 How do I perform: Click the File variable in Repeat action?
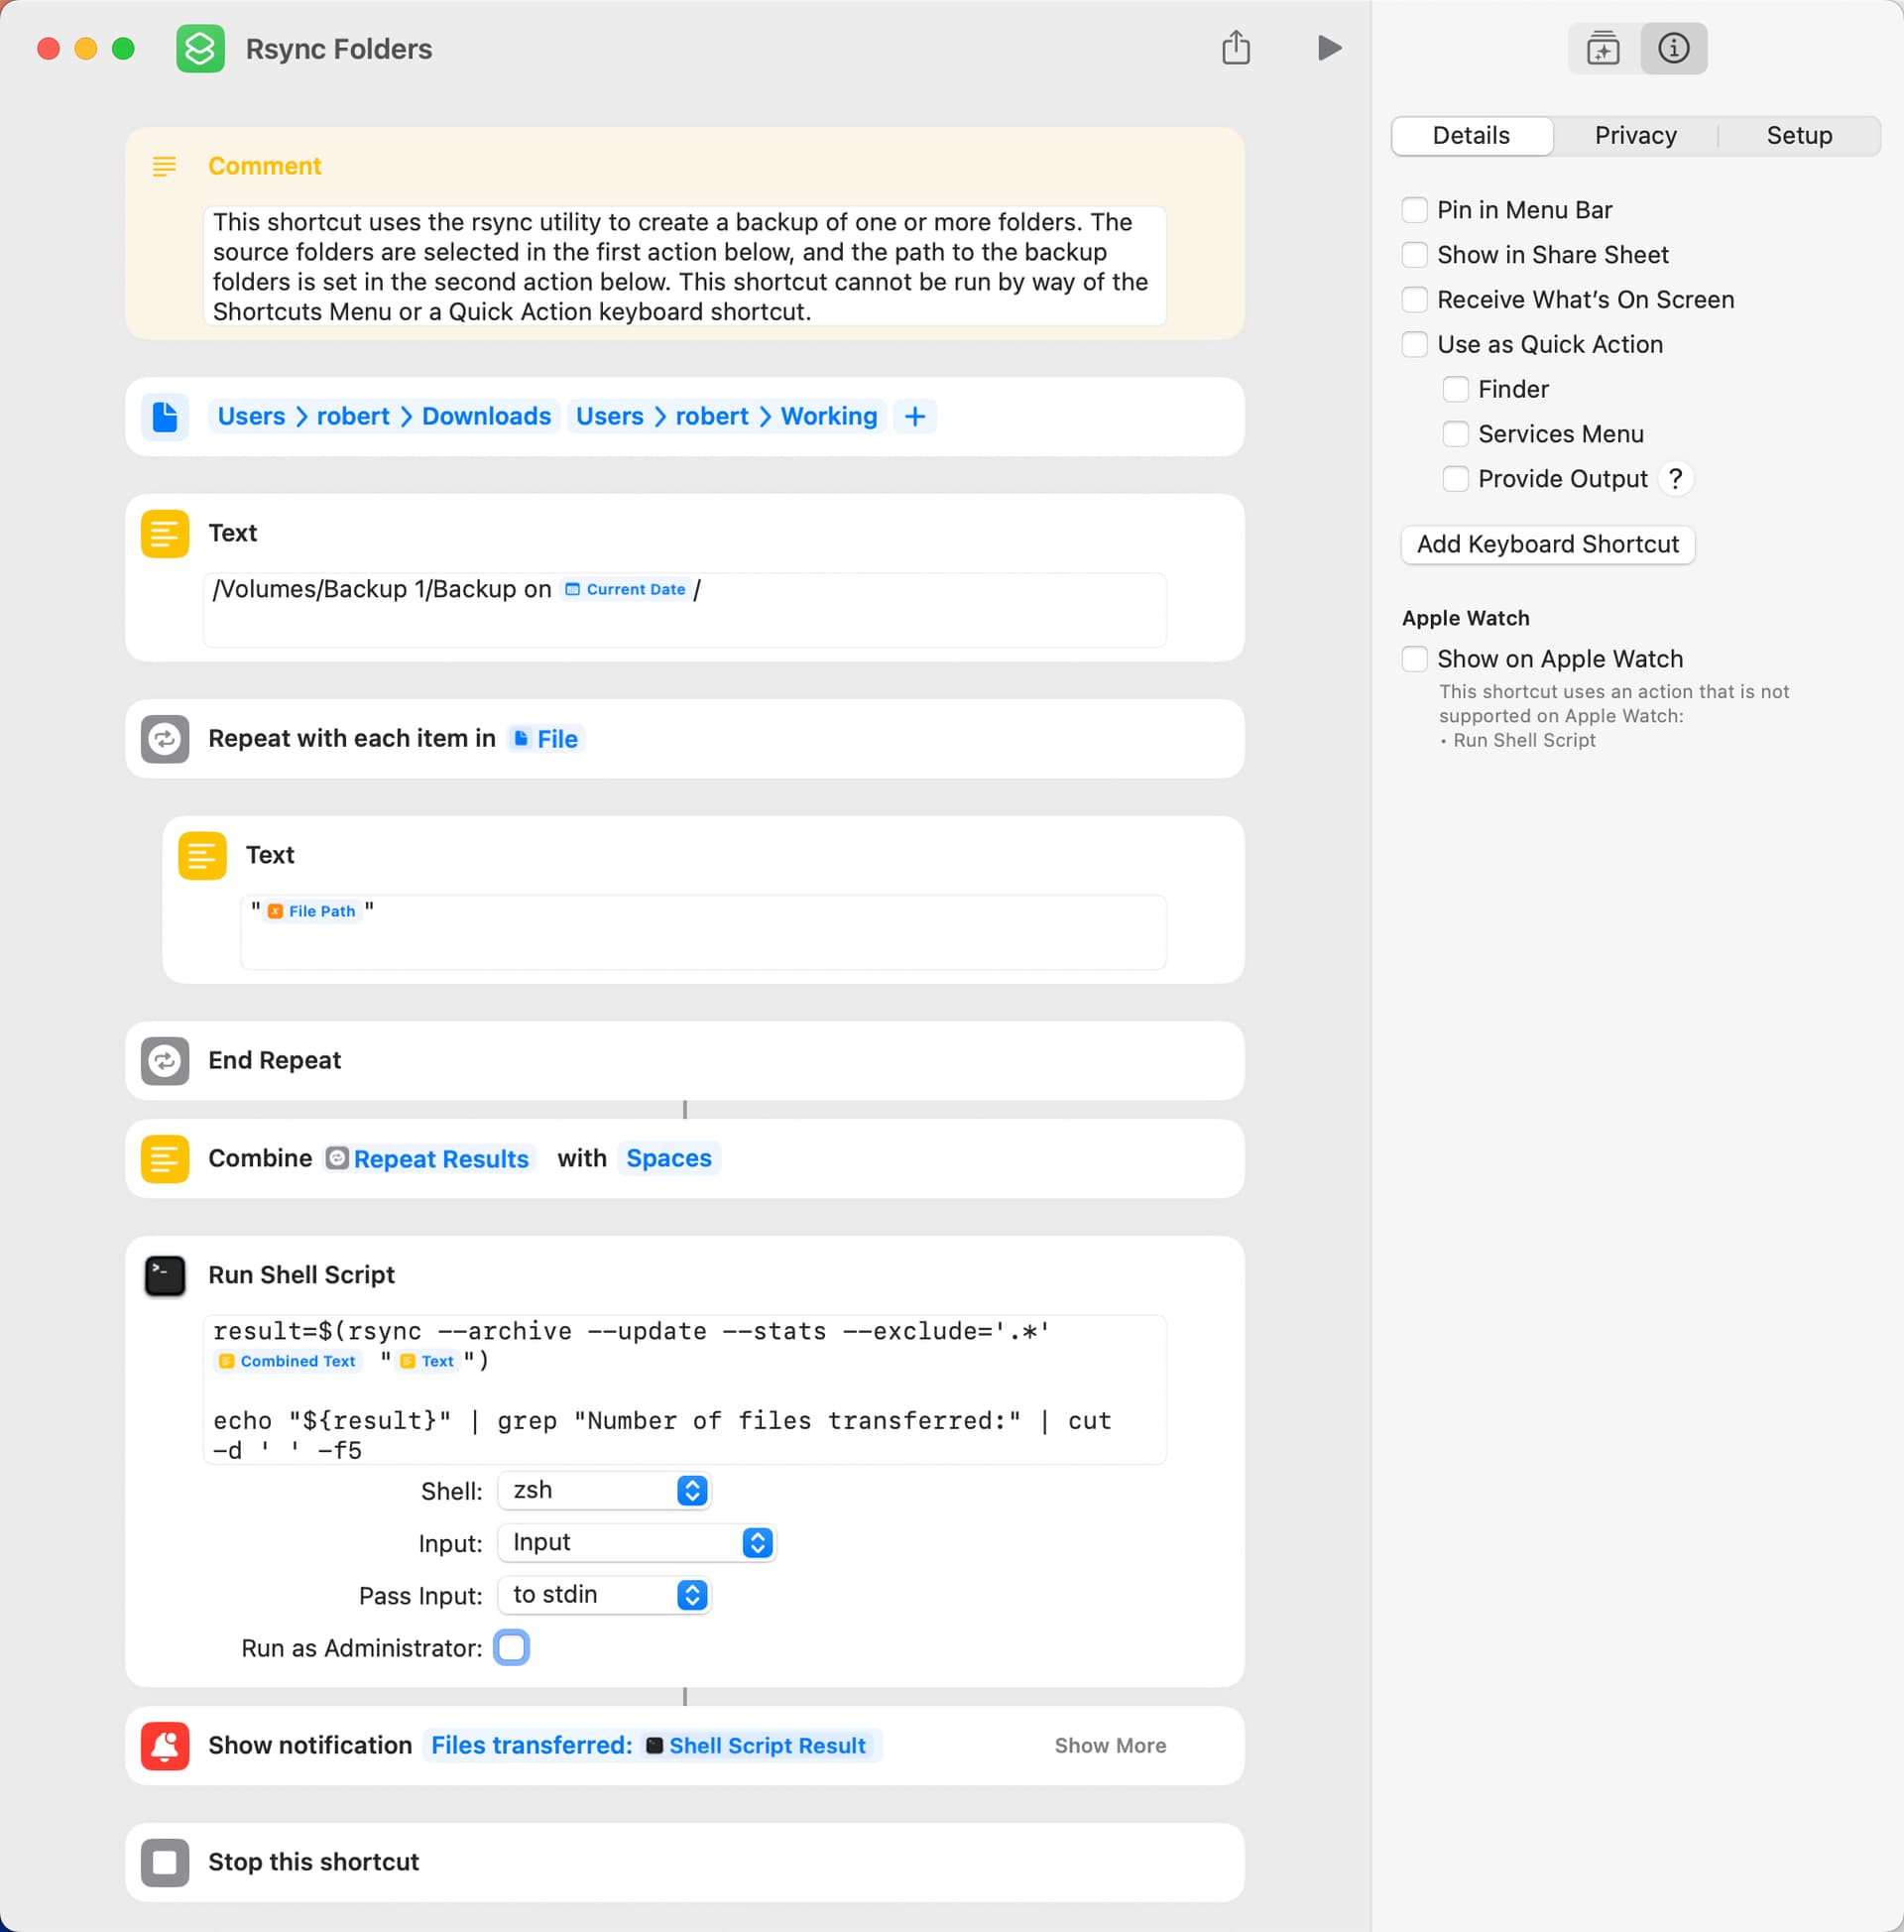tap(545, 739)
